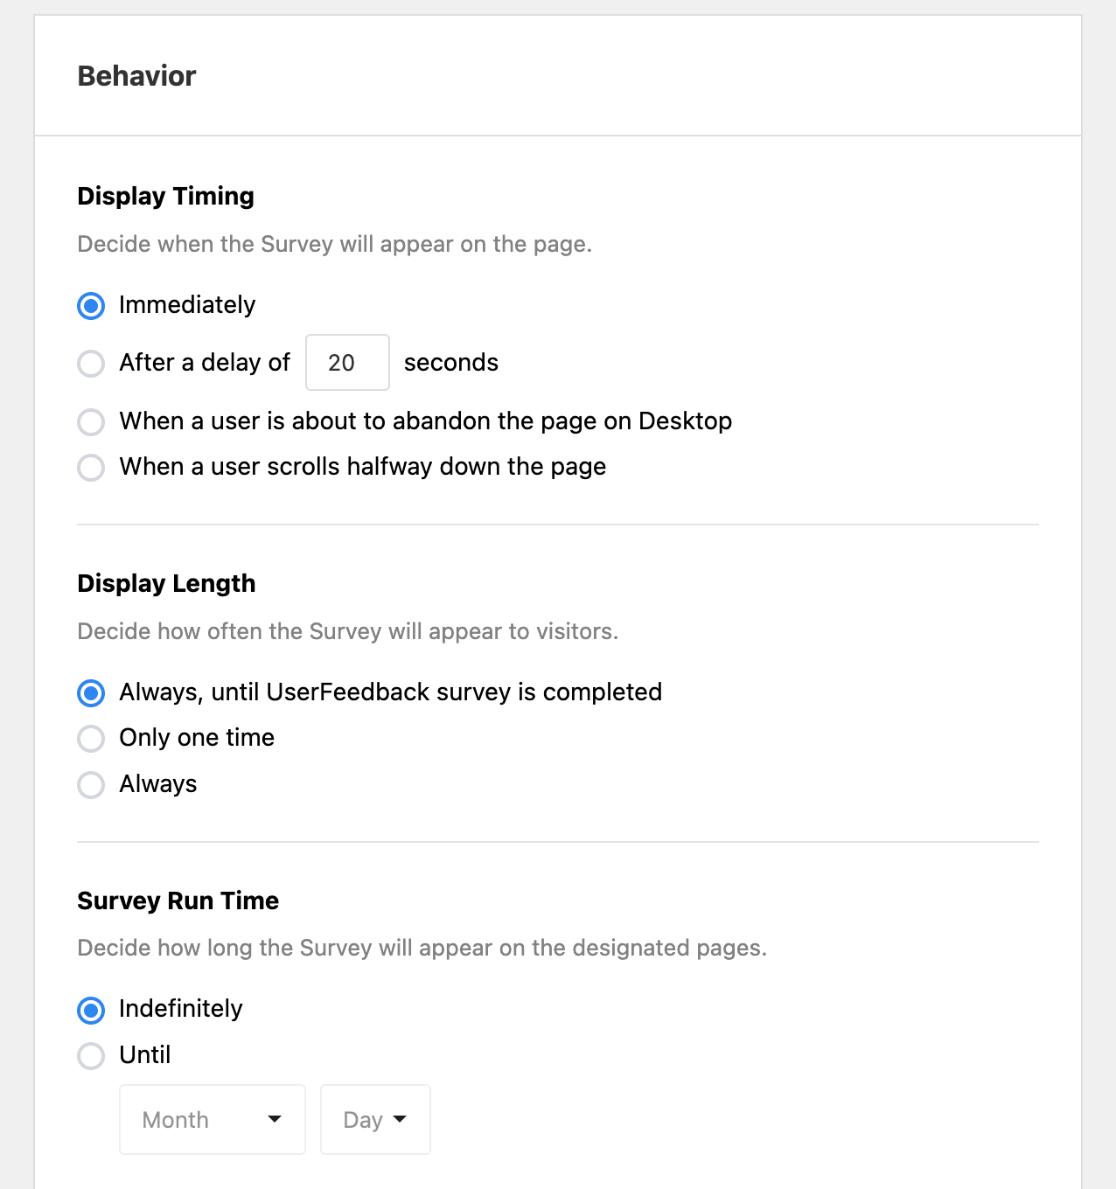The image size is (1116, 1189).
Task: Click the Survey Run Time heading
Action: tap(178, 901)
